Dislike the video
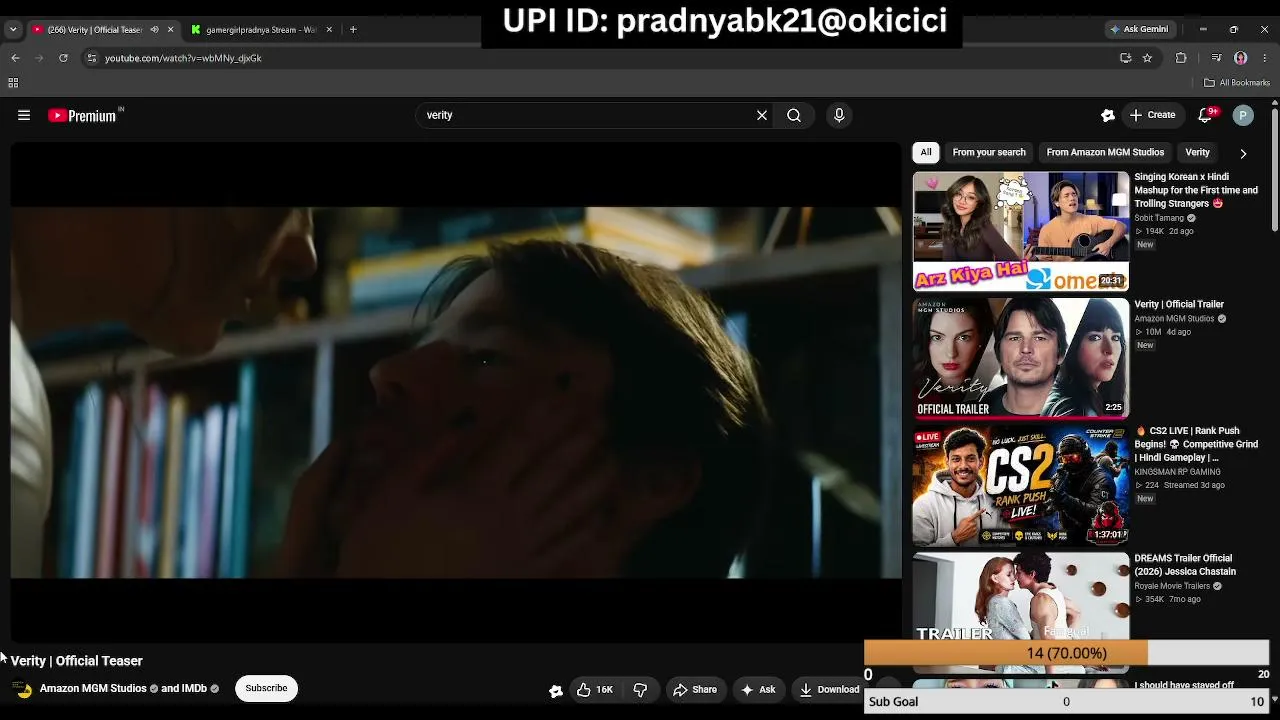1280x720 pixels. coord(641,690)
